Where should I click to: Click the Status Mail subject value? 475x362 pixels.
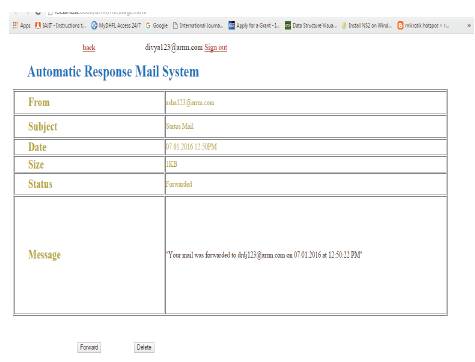180,126
